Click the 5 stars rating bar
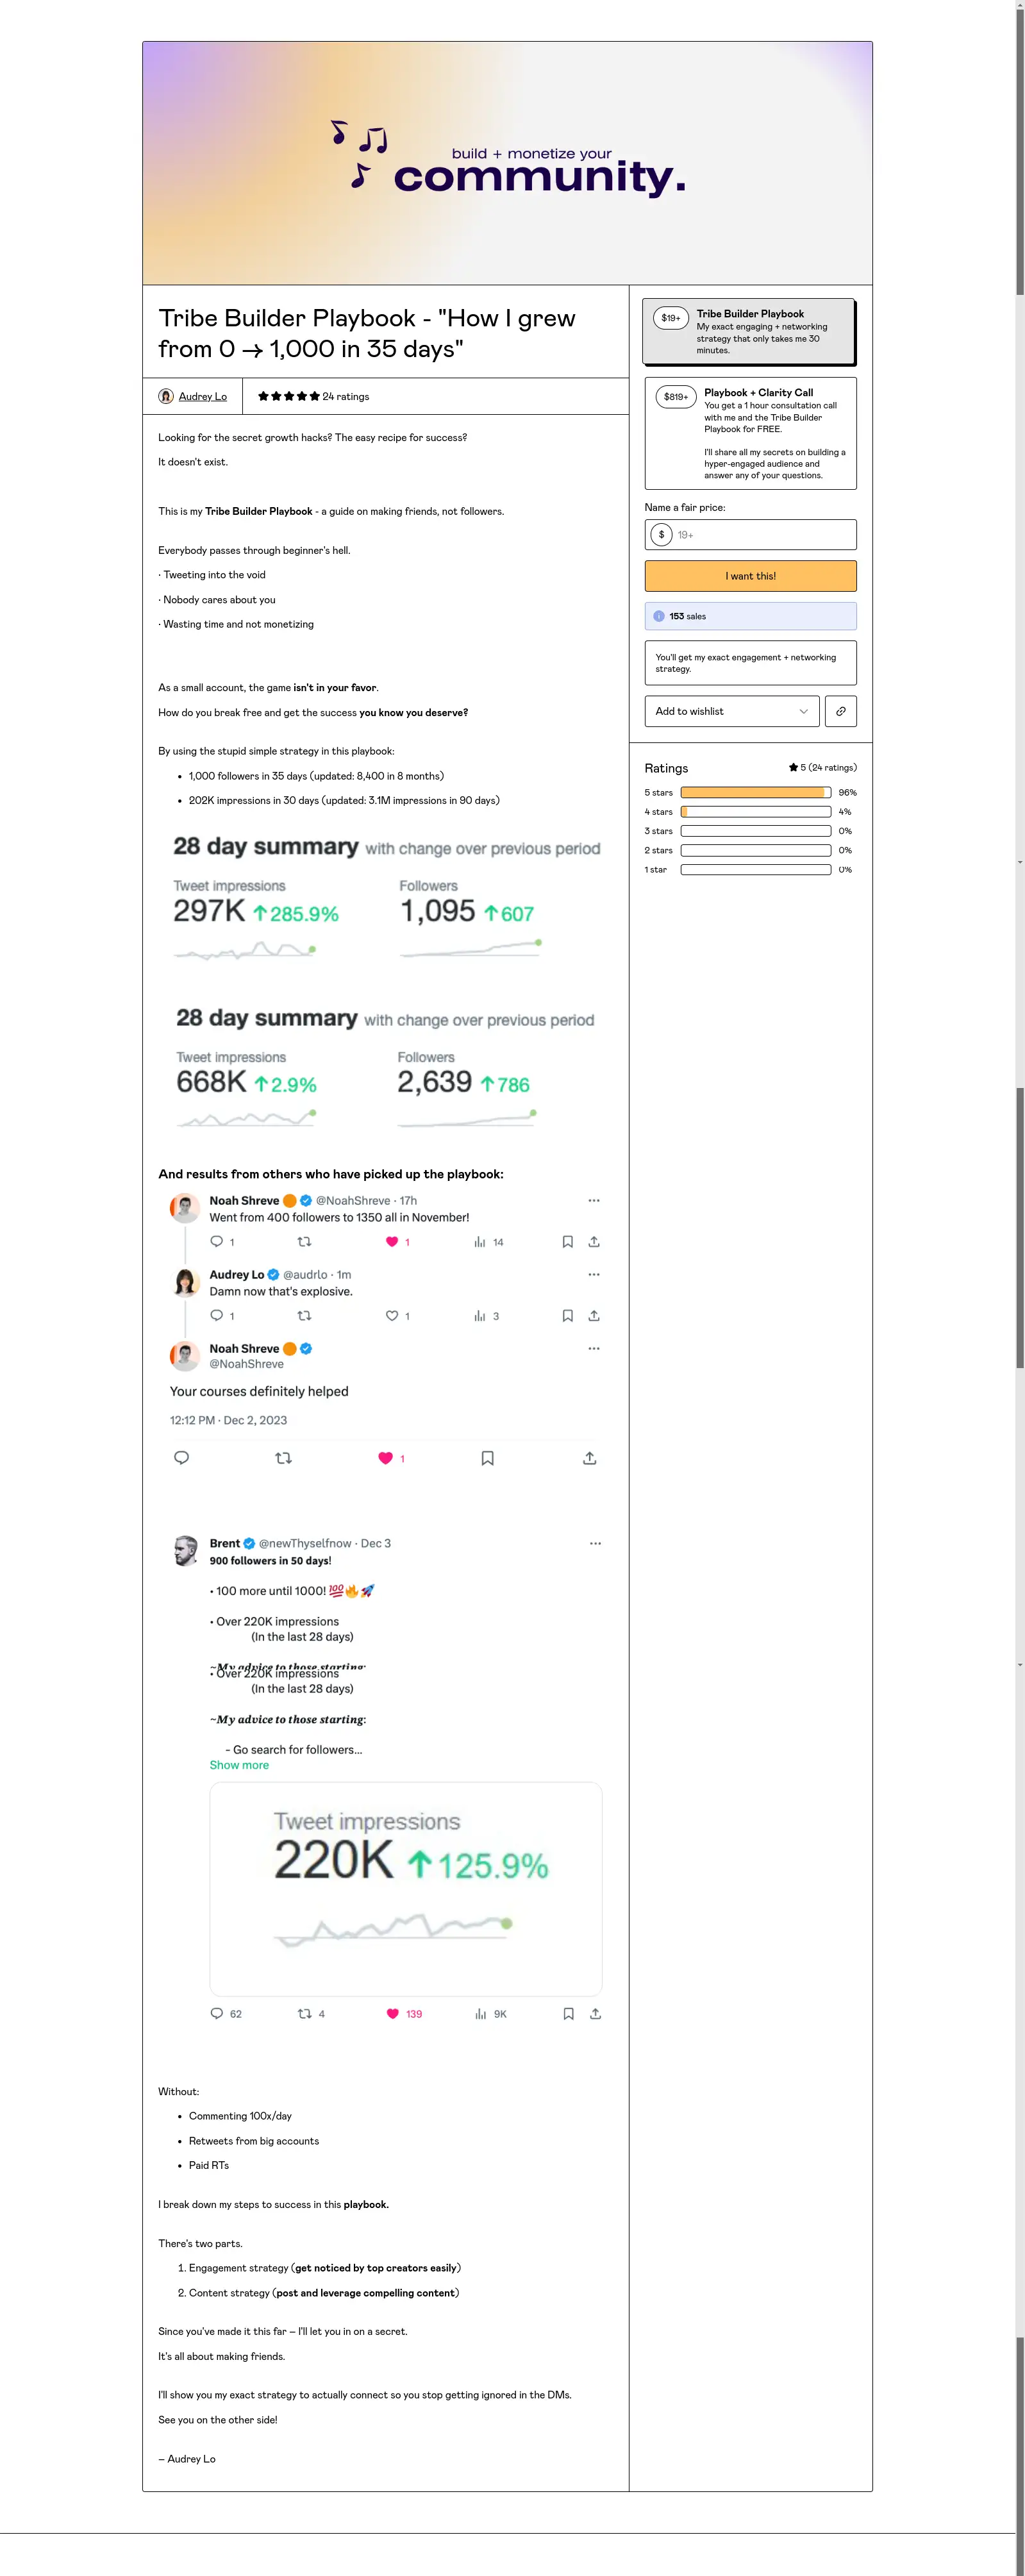The image size is (1025, 2576). [756, 792]
